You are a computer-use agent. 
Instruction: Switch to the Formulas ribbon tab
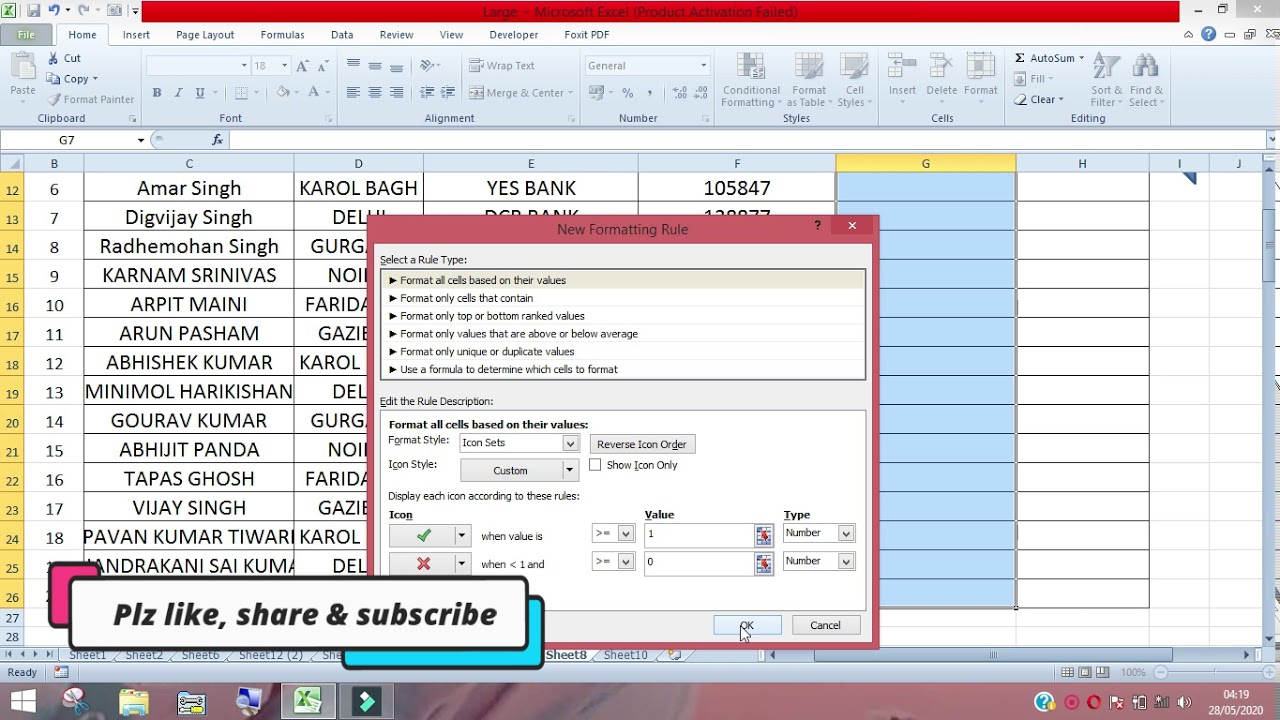click(x=282, y=34)
